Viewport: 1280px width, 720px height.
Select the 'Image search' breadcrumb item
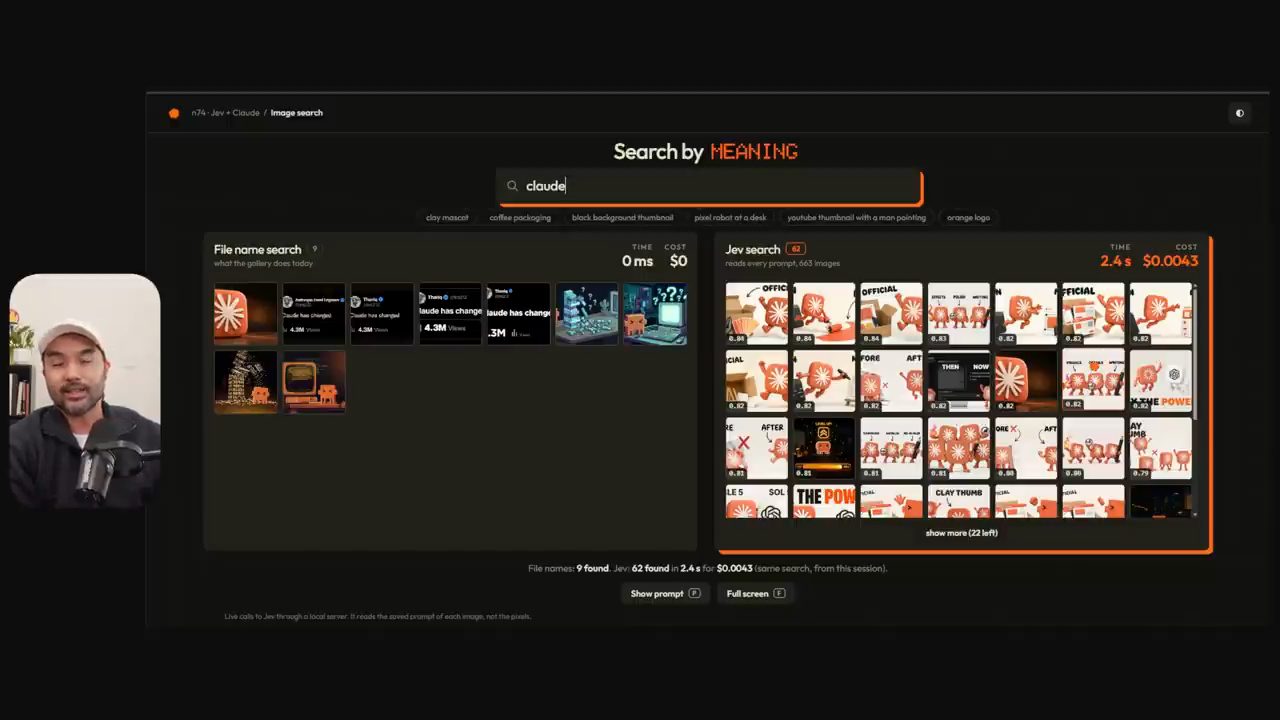[296, 113]
